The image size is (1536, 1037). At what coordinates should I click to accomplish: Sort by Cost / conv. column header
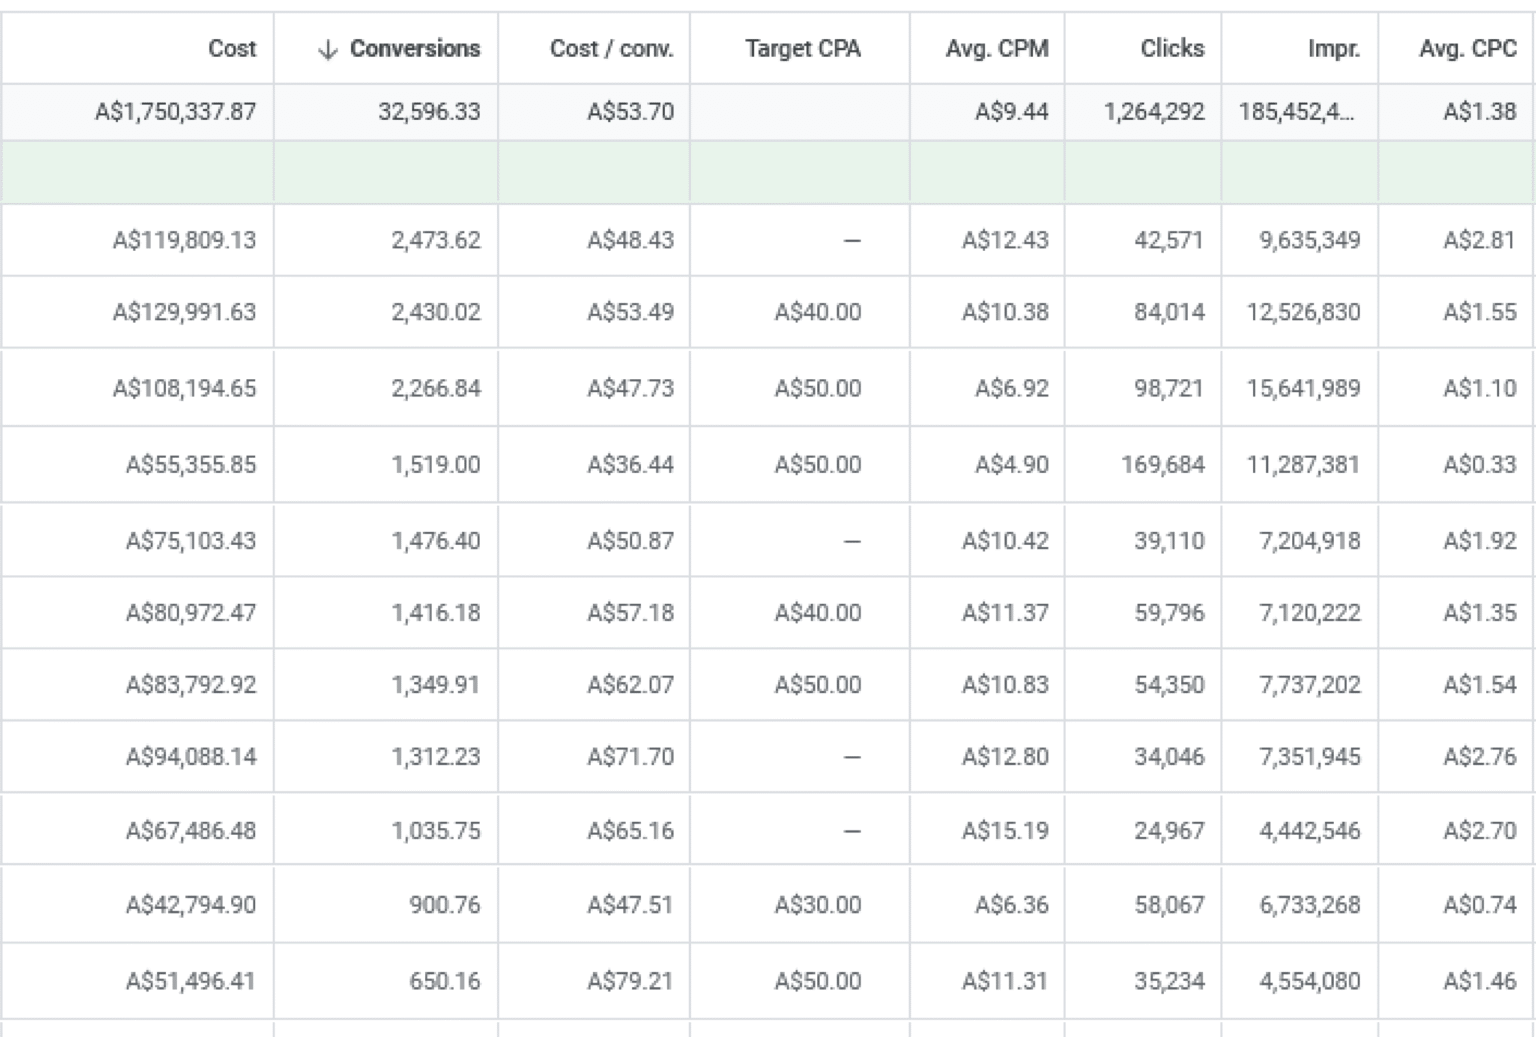tap(611, 49)
